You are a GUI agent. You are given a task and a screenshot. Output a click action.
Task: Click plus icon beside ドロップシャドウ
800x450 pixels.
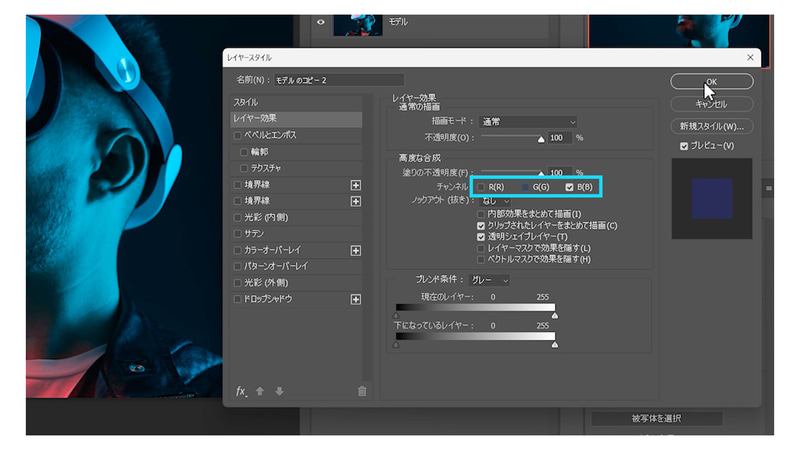(356, 299)
